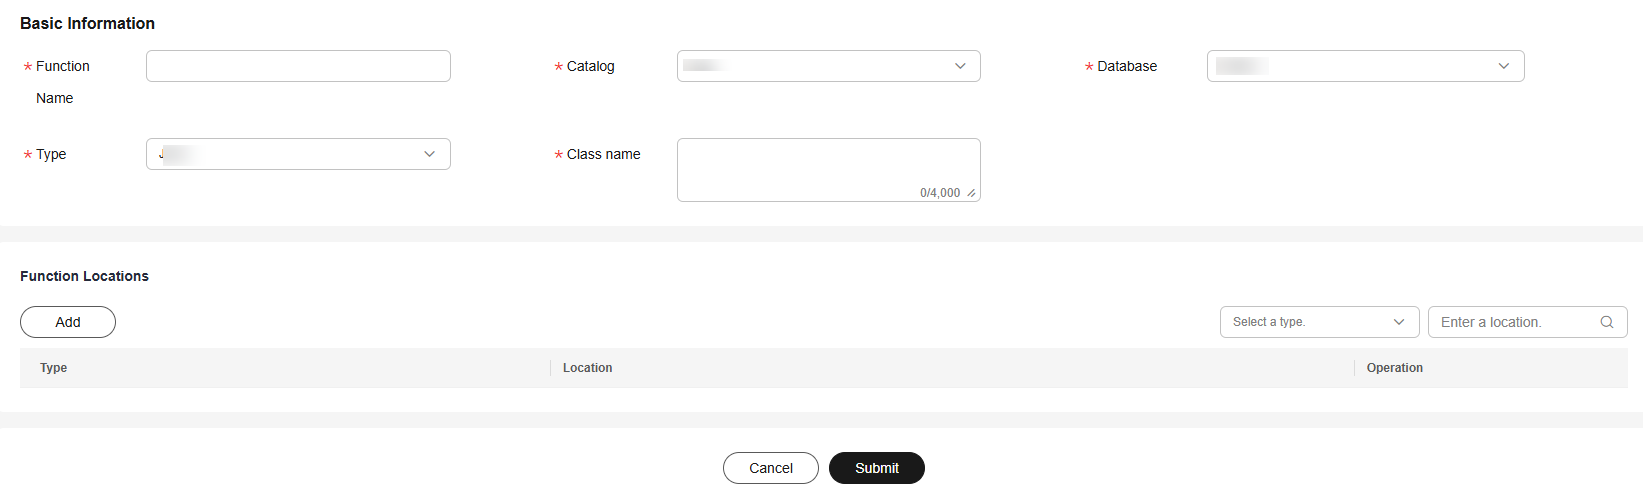Click the Type field chevron arrow

click(x=429, y=154)
